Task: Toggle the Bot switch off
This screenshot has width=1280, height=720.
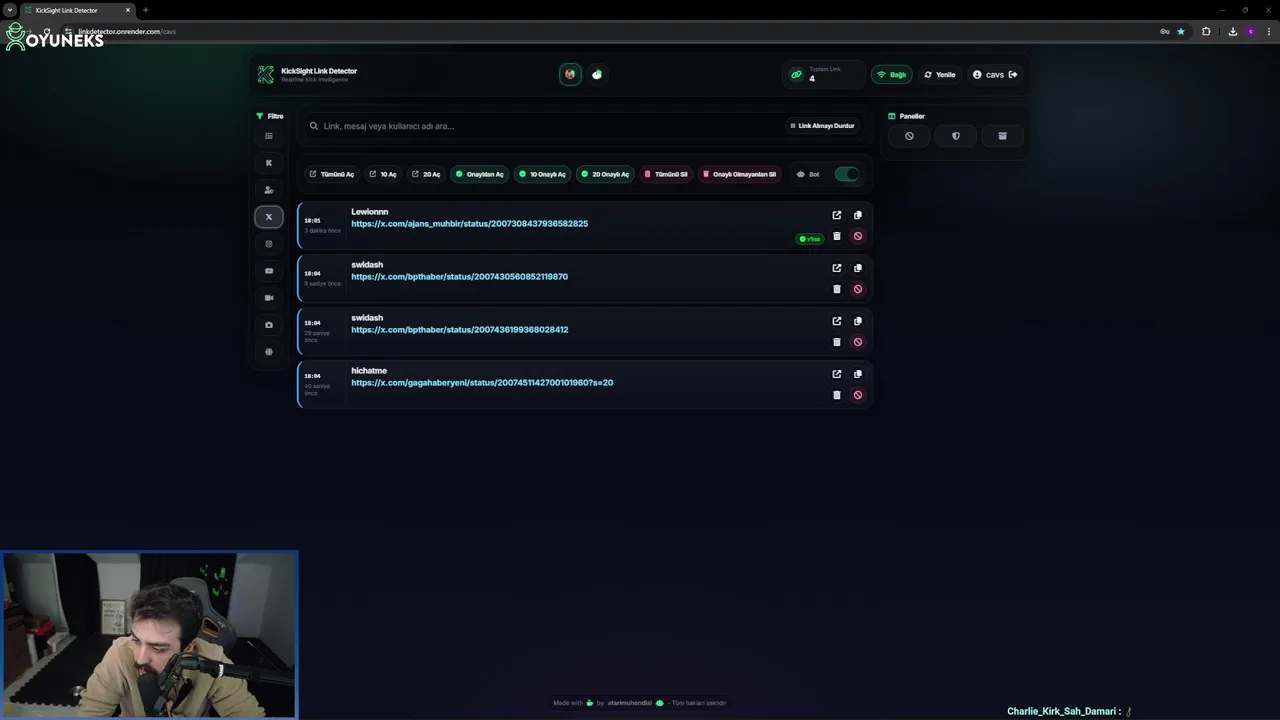Action: coord(847,174)
